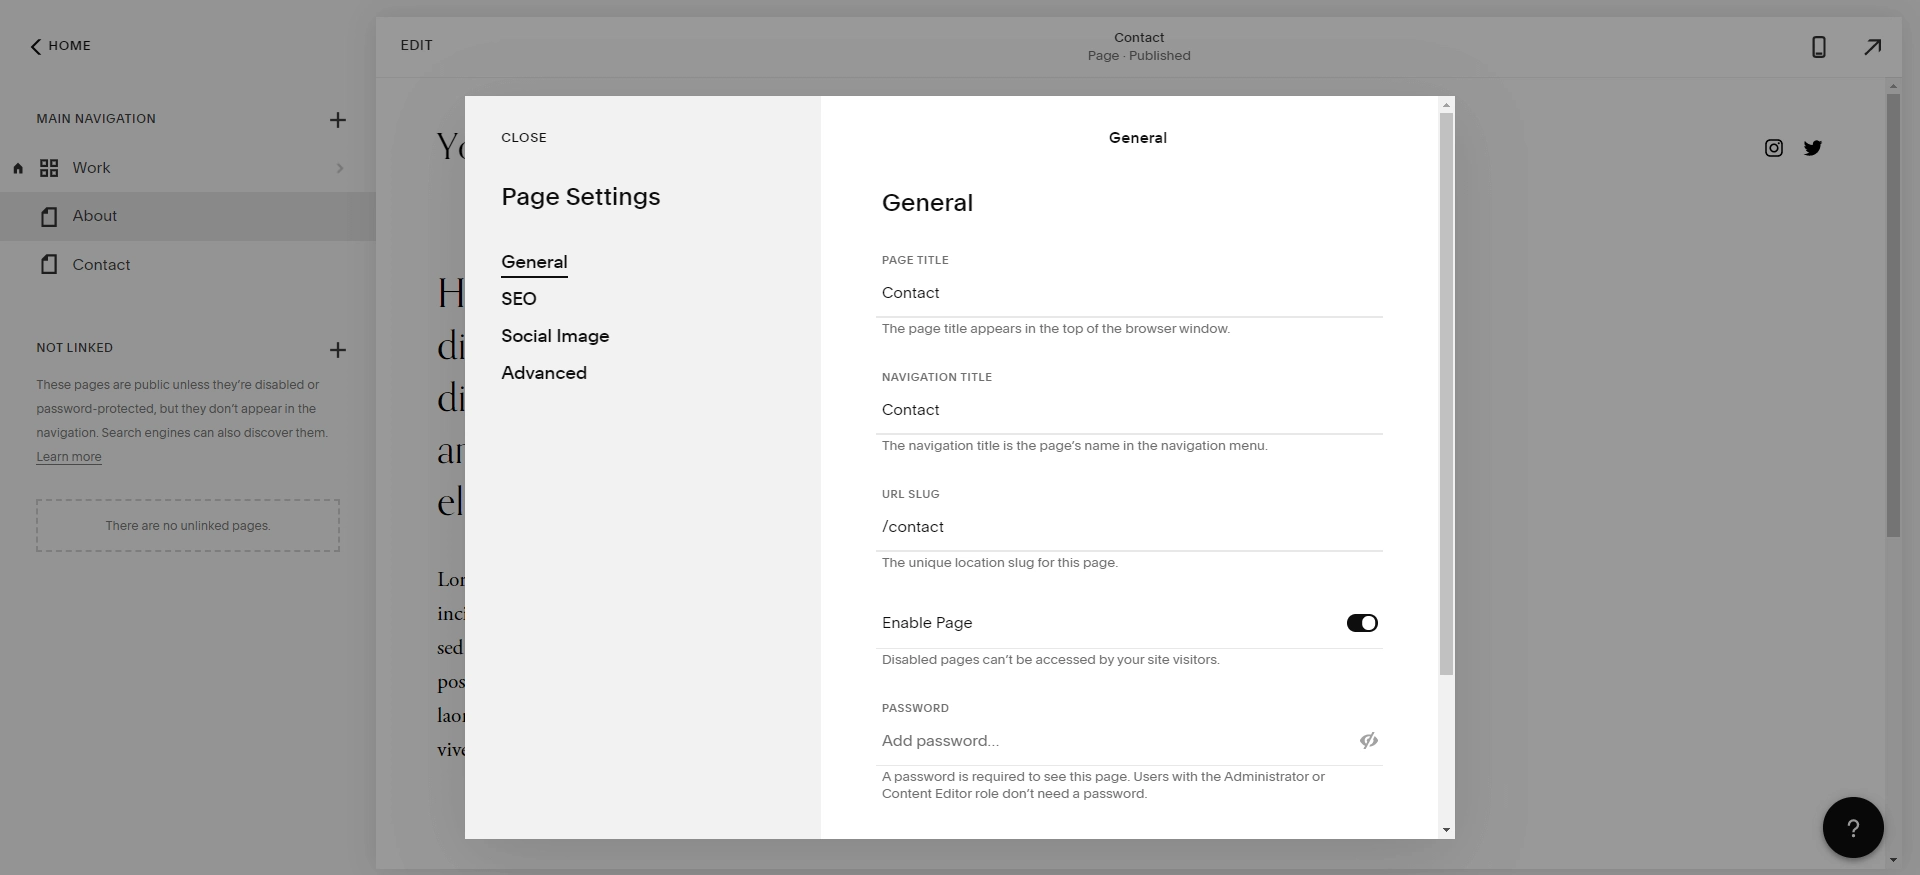The height and width of the screenshot is (875, 1920).
Task: Open the Instagram social icon
Action: pos(1773,148)
